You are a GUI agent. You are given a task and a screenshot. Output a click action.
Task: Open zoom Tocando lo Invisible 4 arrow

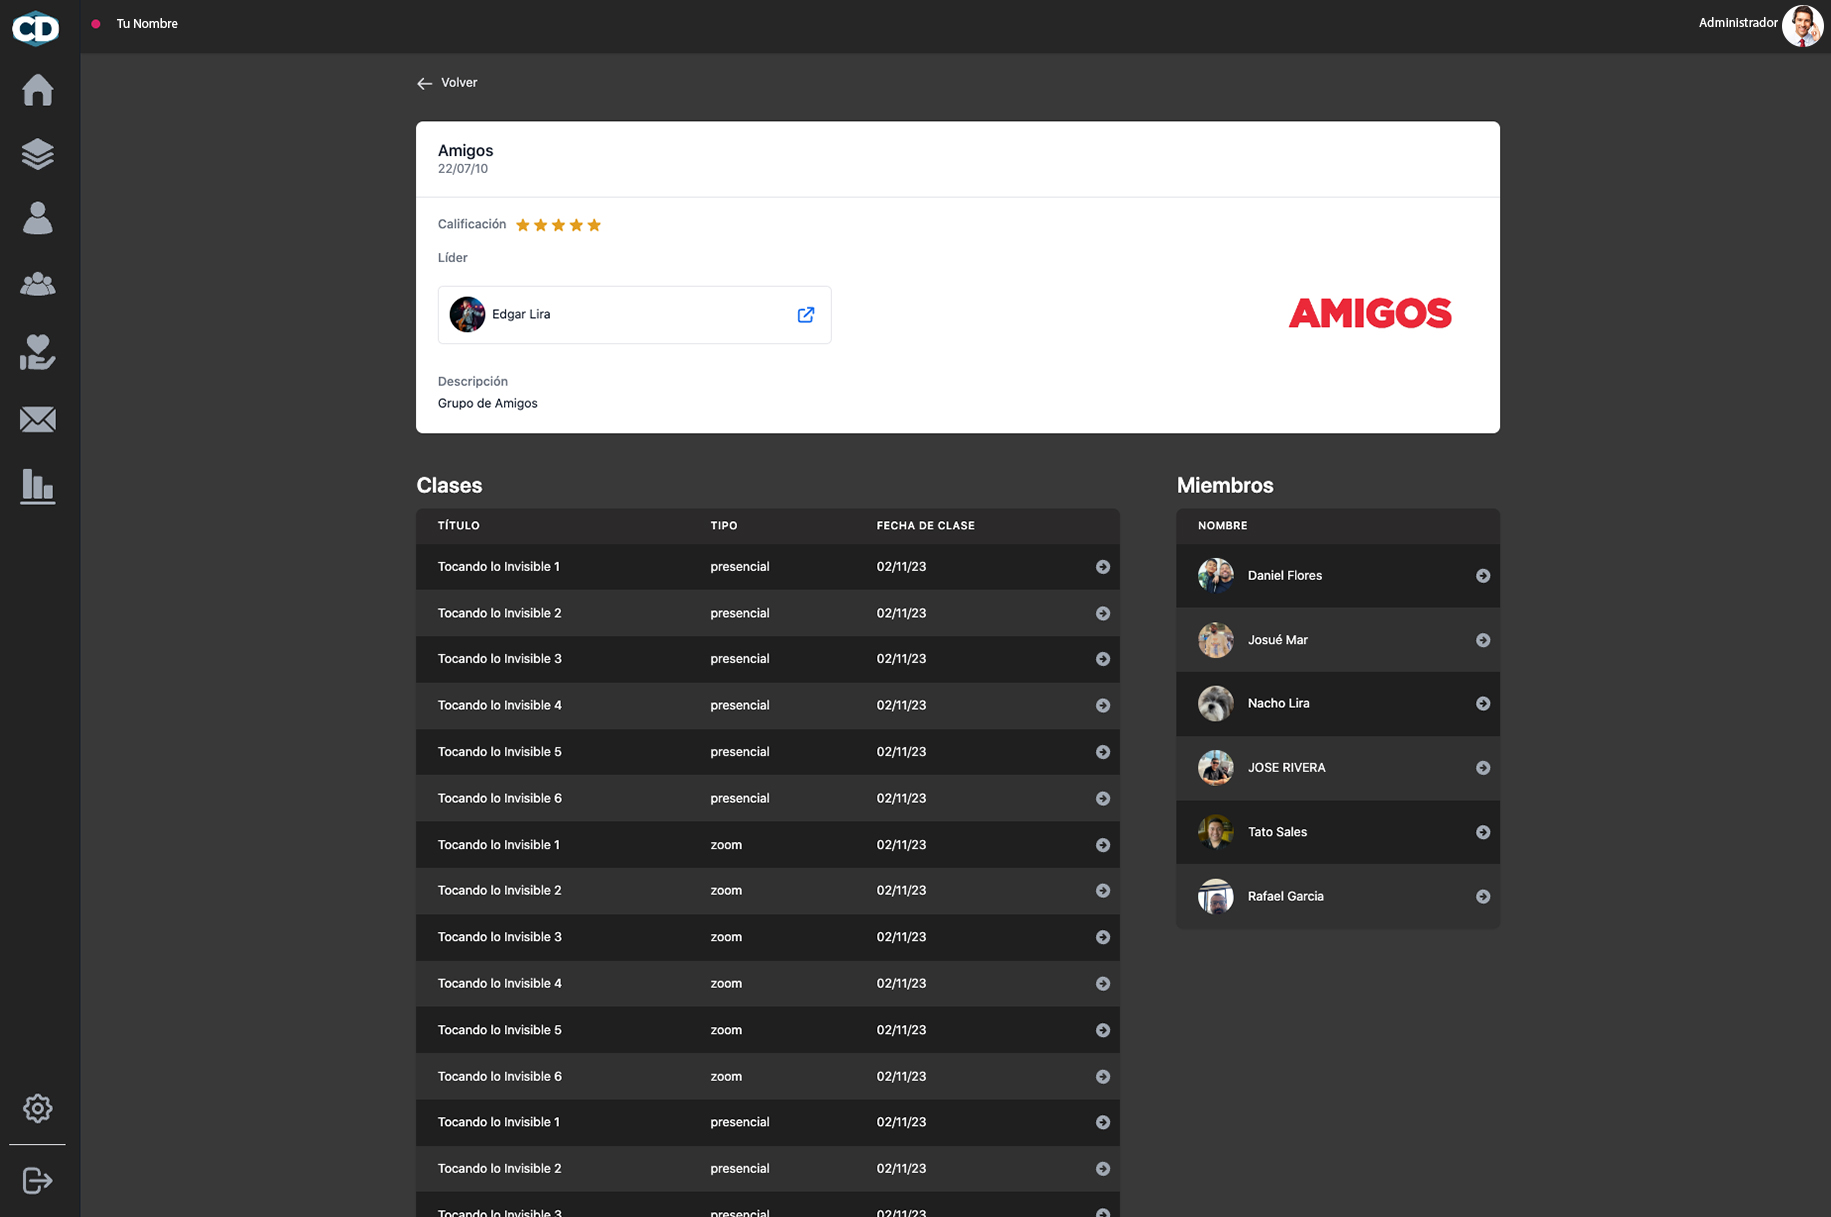tap(1103, 984)
